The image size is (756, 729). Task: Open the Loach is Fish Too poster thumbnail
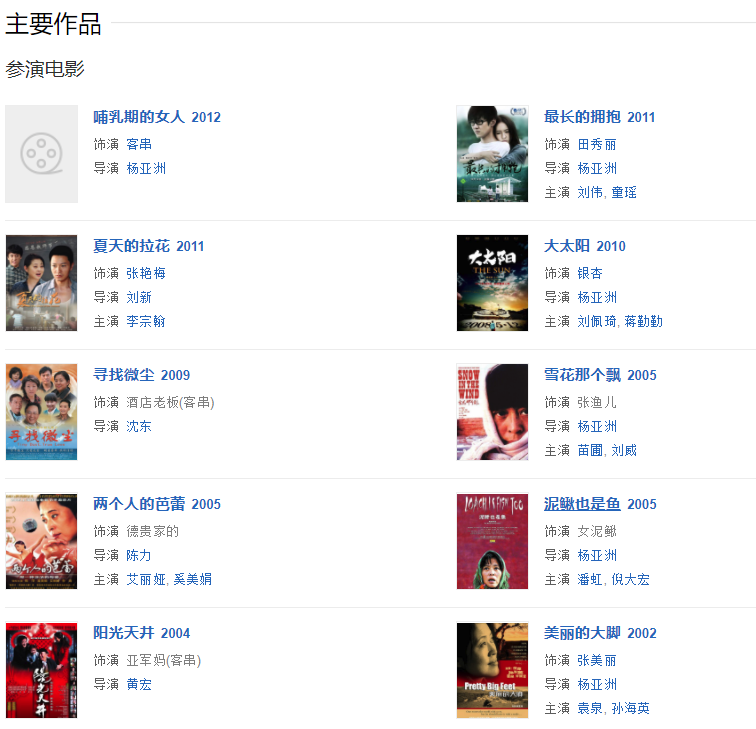pyautogui.click(x=492, y=541)
